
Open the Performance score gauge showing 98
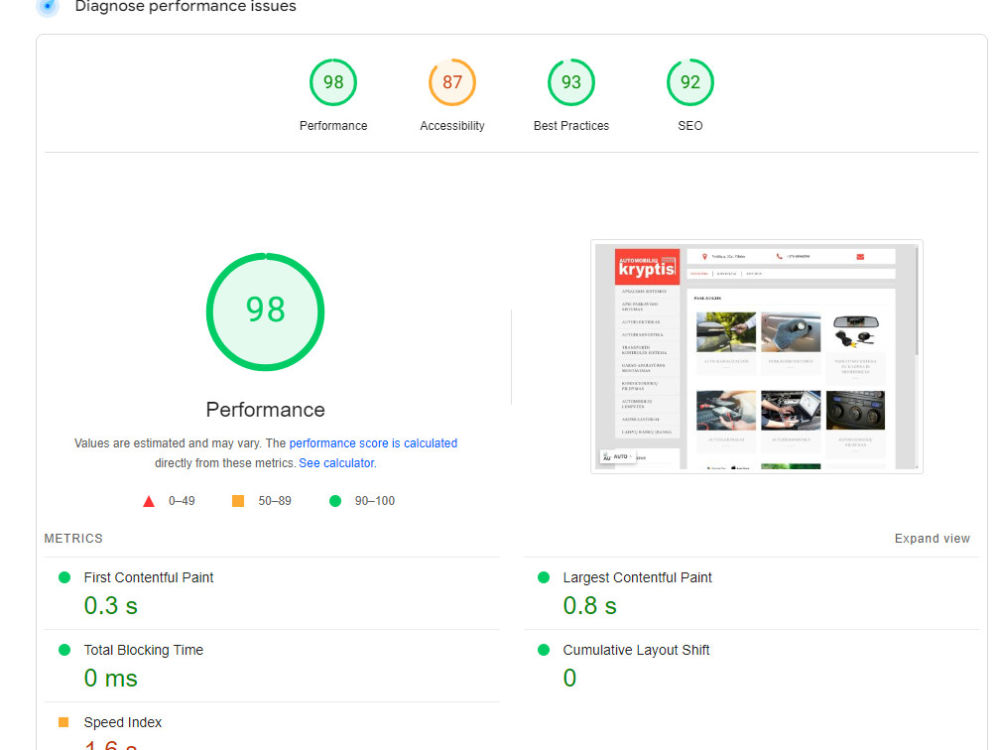333,82
